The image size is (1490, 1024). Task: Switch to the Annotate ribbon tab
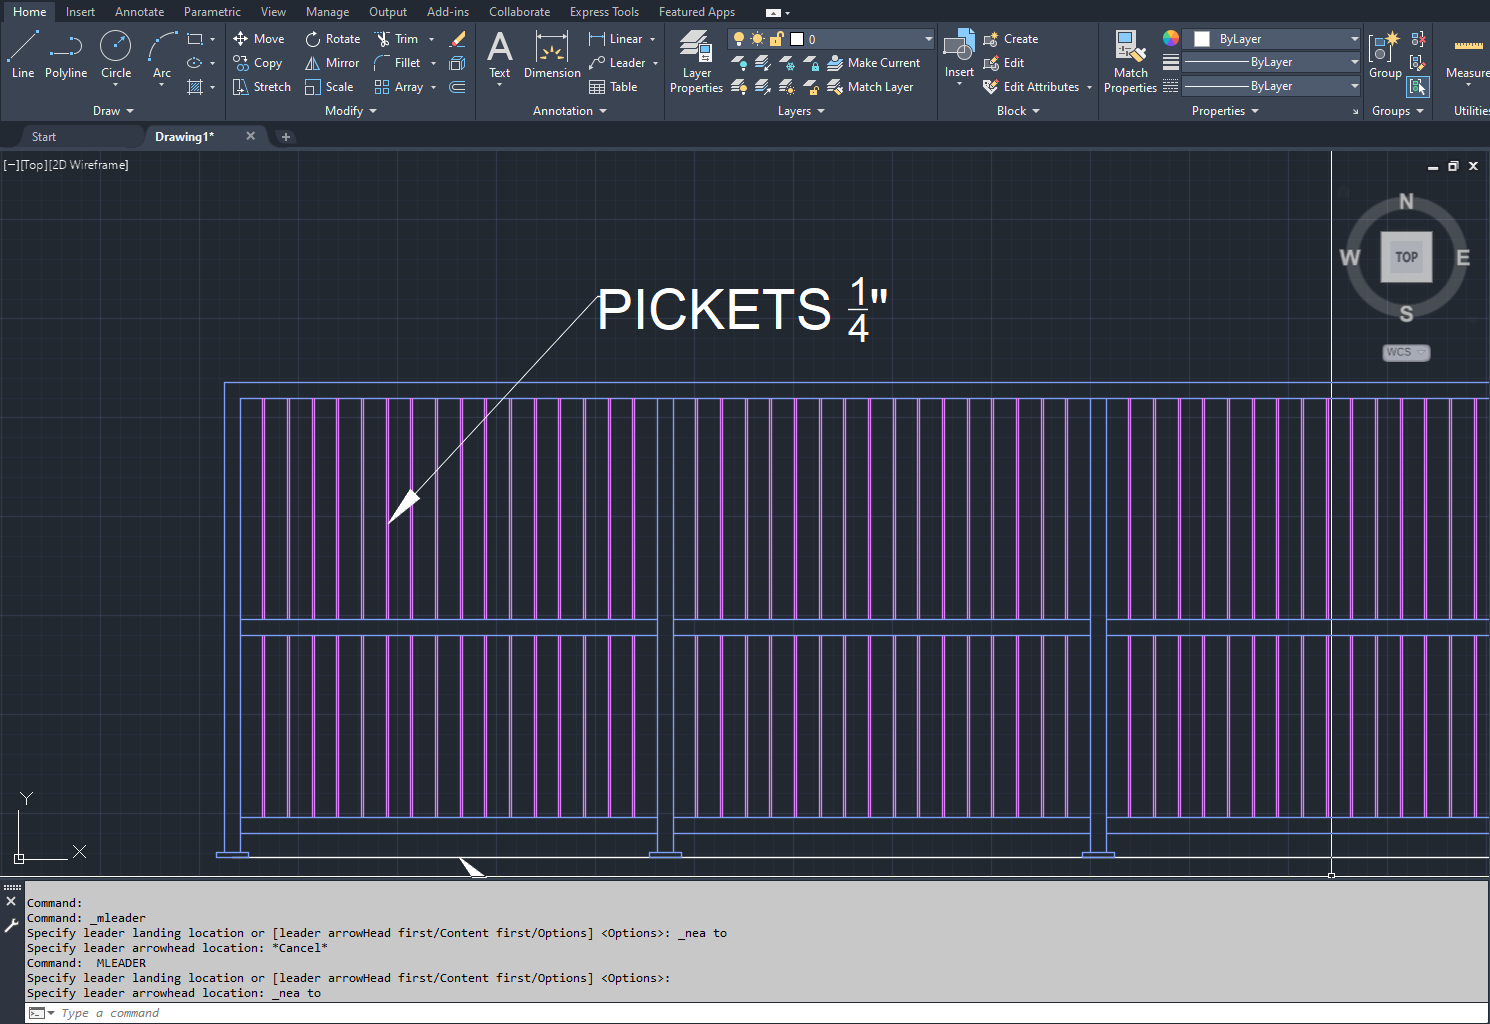(139, 12)
